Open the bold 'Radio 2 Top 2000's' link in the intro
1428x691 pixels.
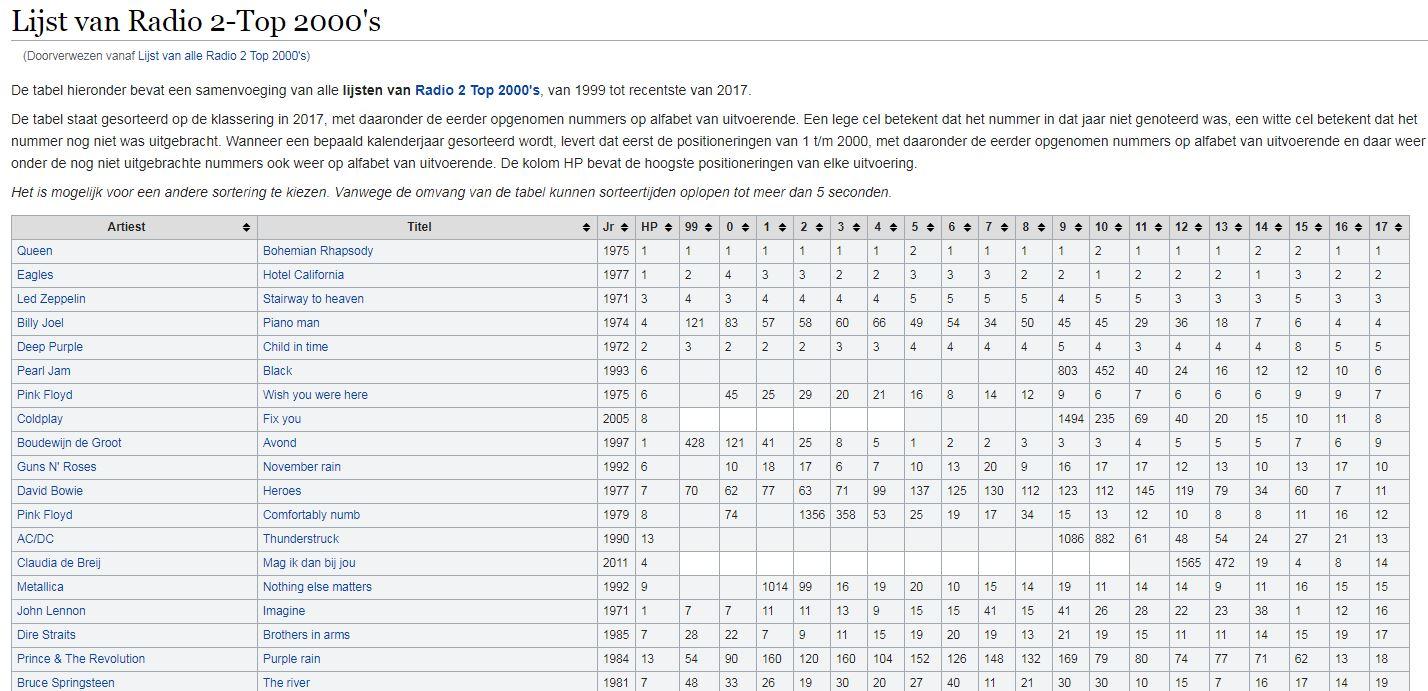coord(477,91)
